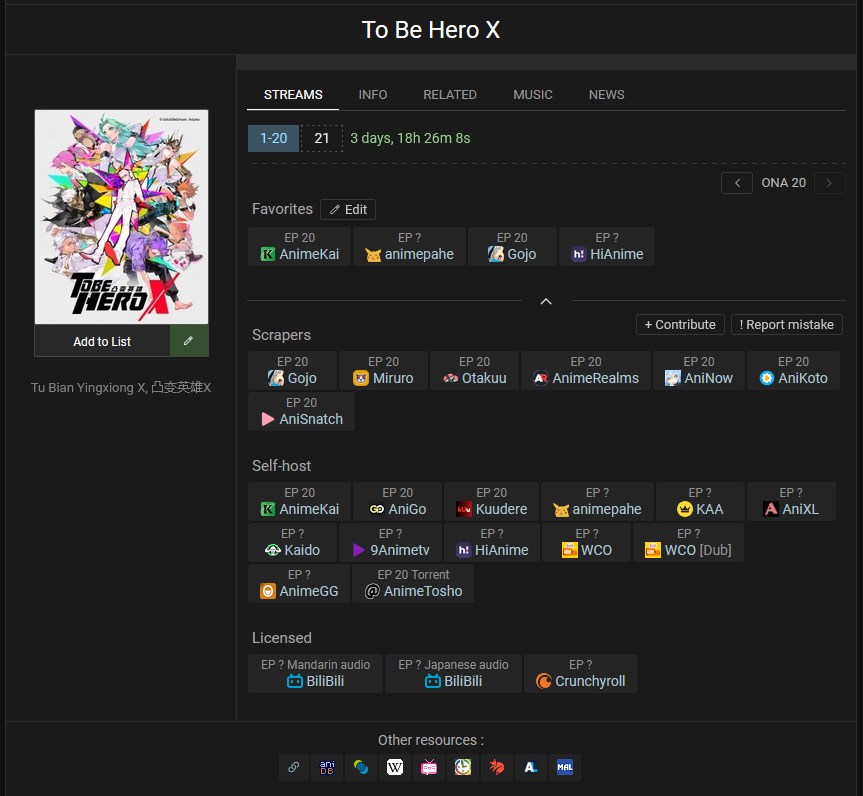This screenshot has width=863, height=796.
Task: Open BiliBili with Japanese audio
Action: tap(454, 673)
